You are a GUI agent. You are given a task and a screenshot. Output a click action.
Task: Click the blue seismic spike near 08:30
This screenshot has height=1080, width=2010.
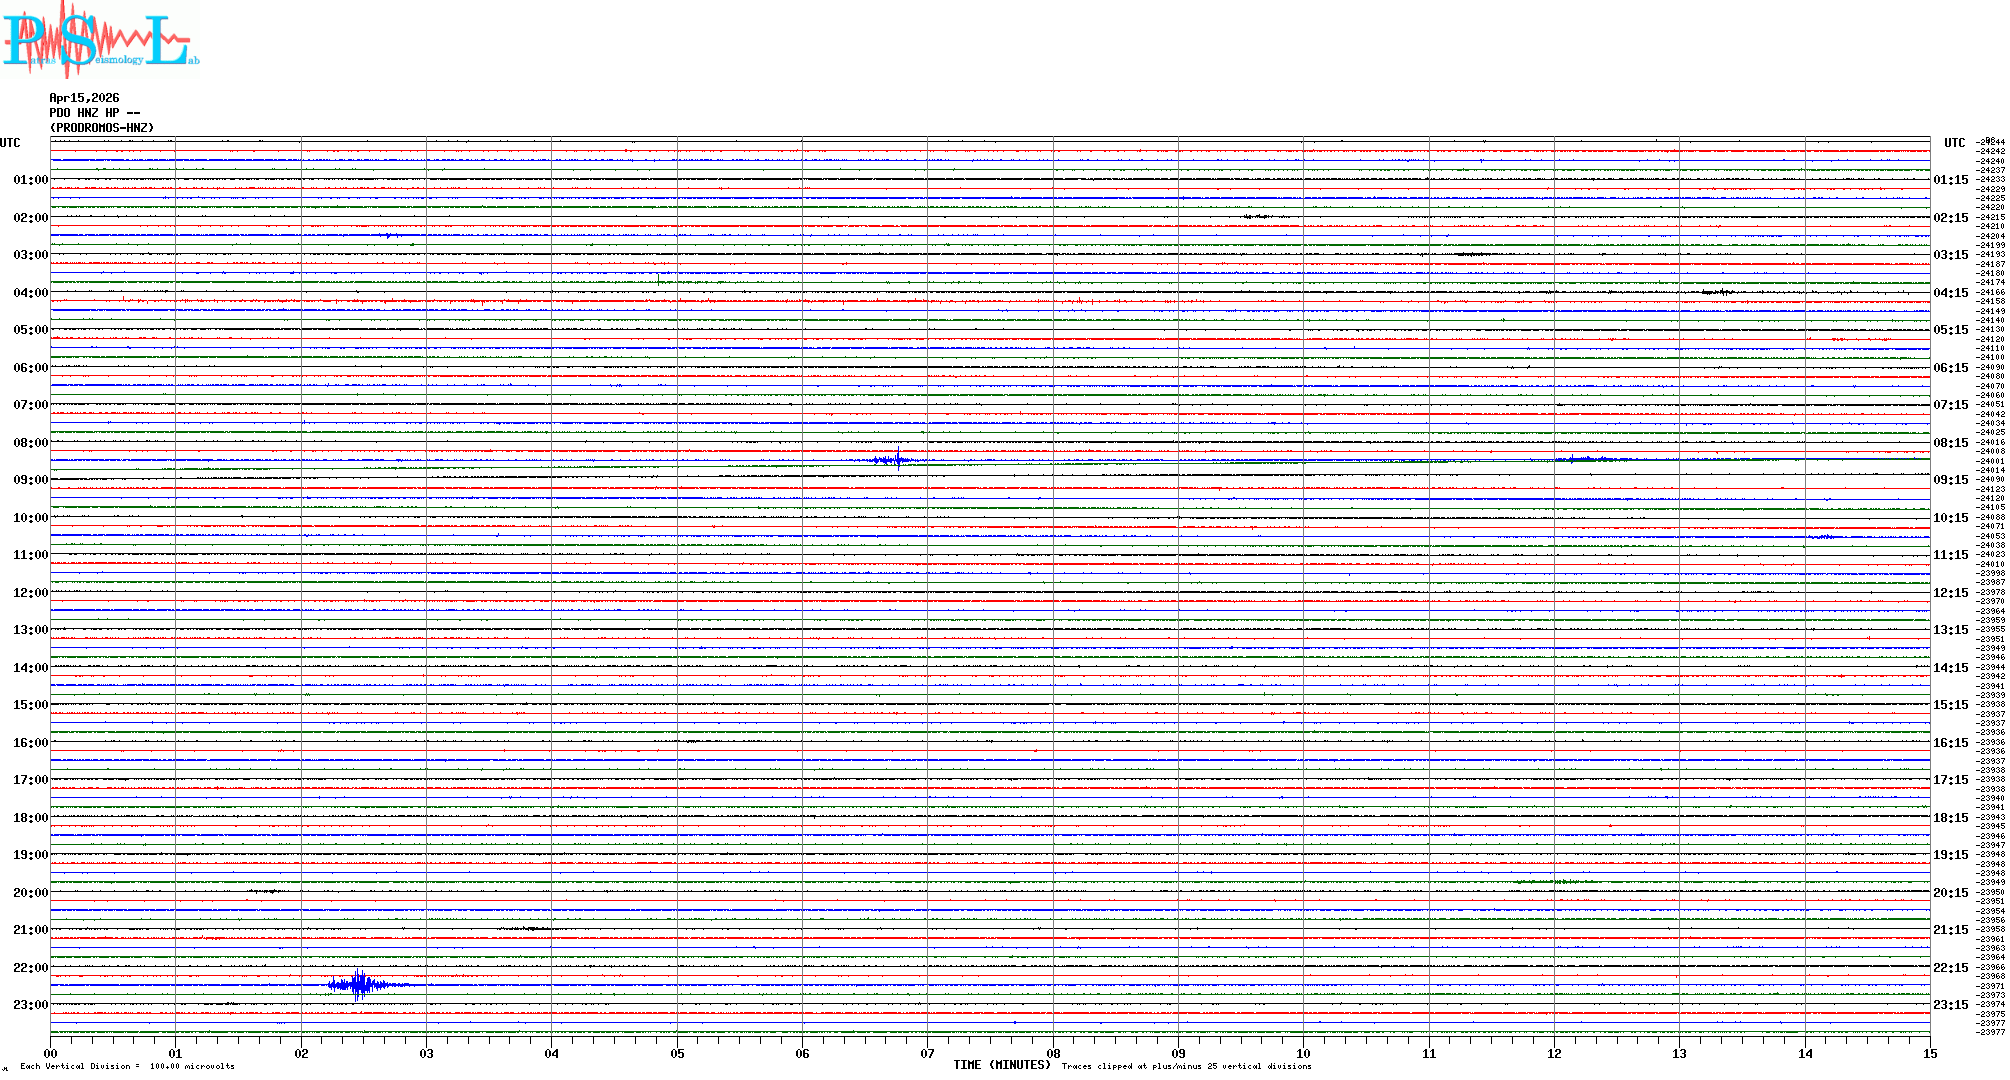897,460
